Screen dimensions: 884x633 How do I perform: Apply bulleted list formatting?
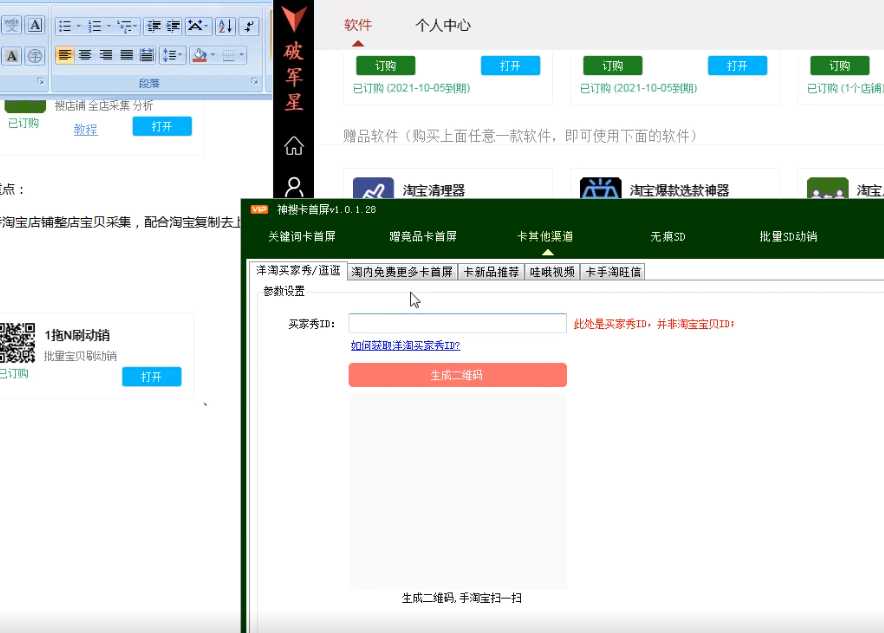point(65,26)
